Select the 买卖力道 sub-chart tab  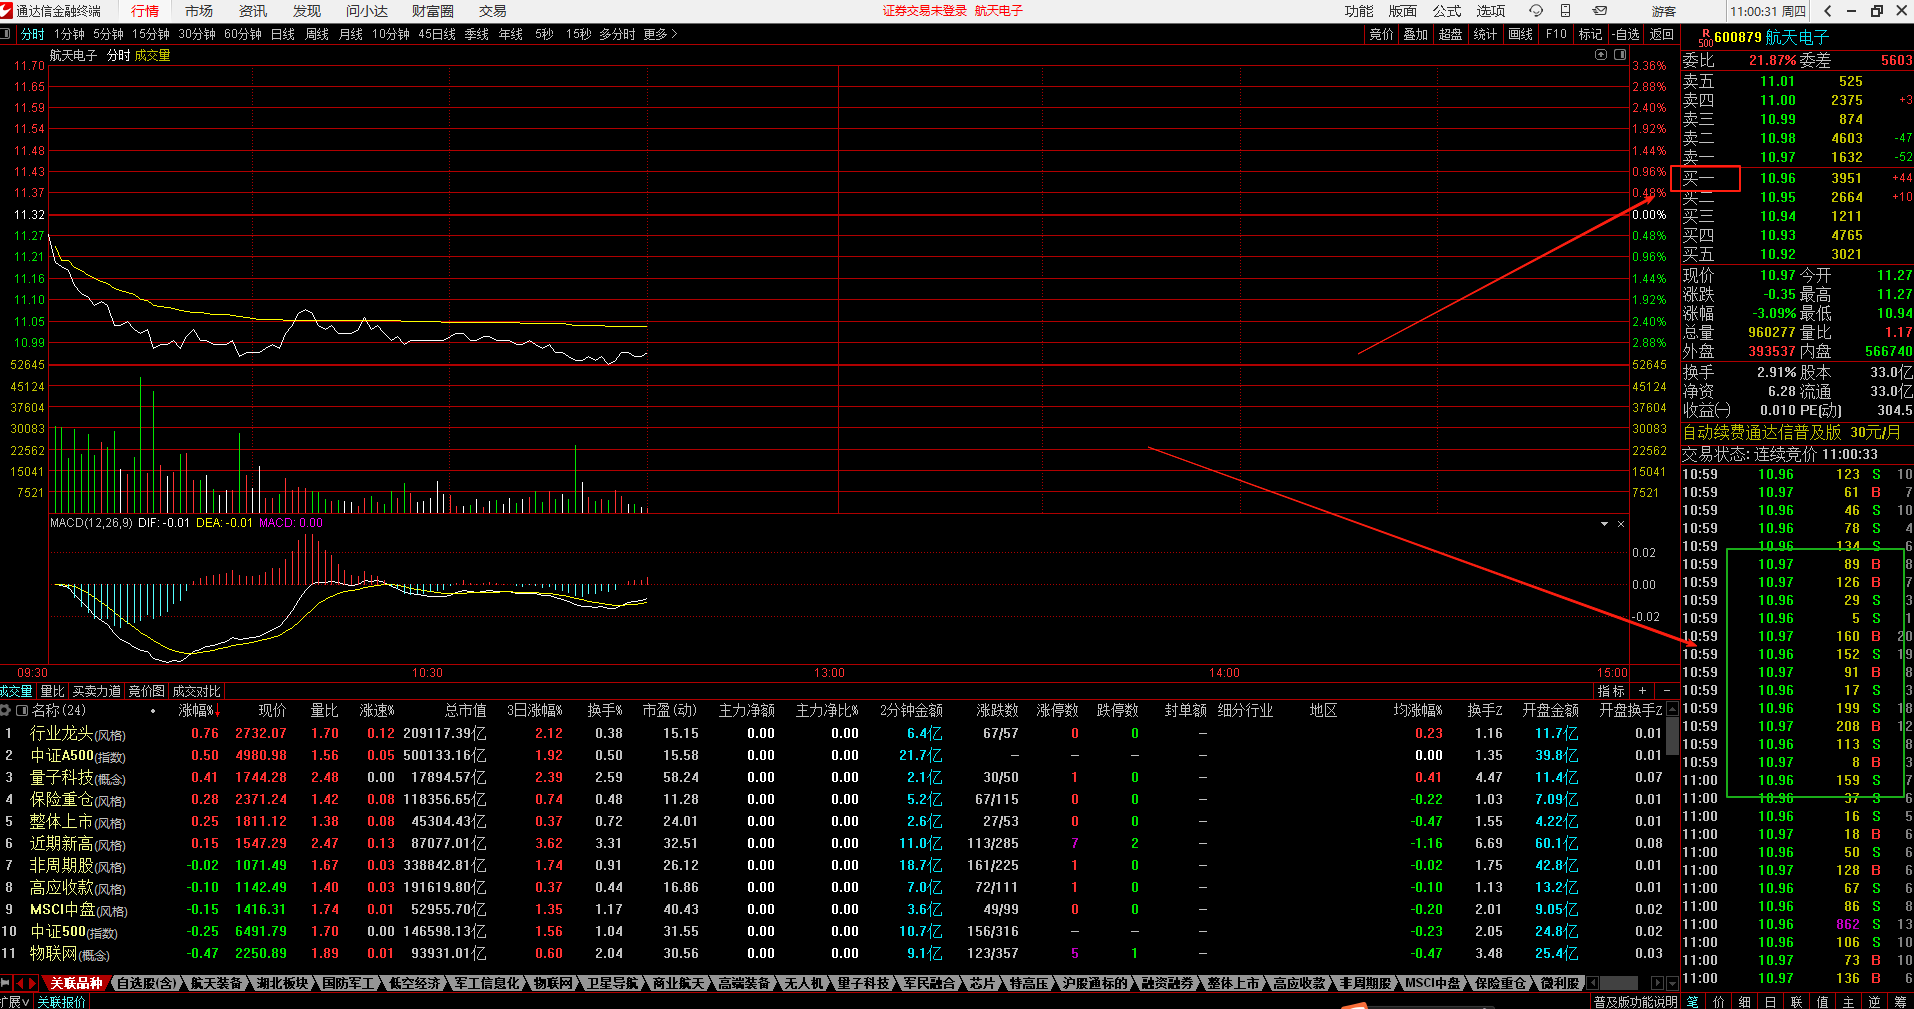pyautogui.click(x=97, y=691)
